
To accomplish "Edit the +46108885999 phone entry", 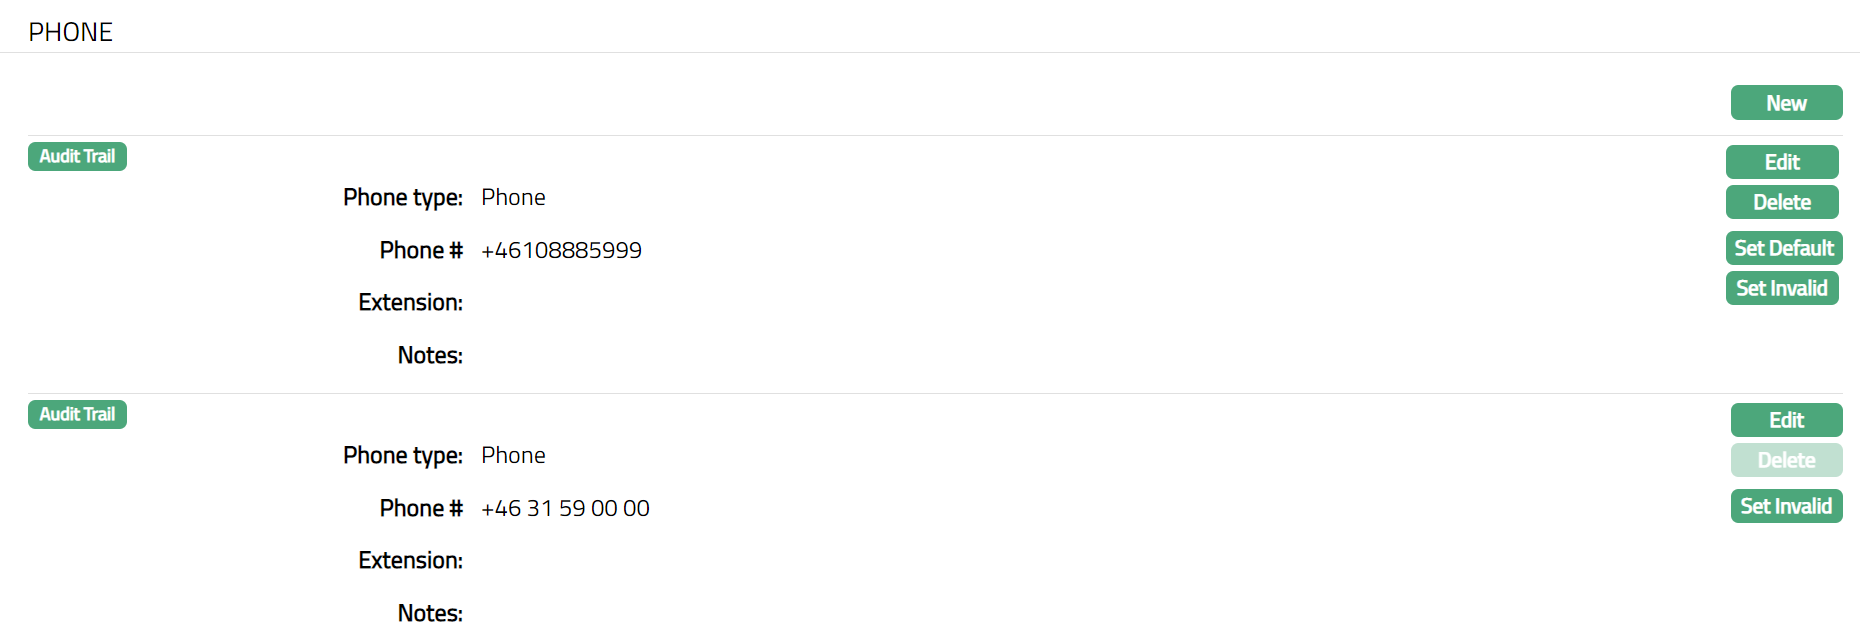I will (1782, 162).
